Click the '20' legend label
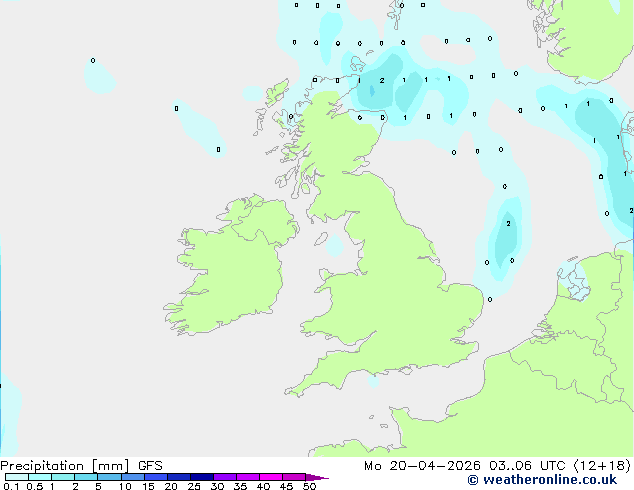The height and width of the screenshot is (490, 634). (171, 486)
